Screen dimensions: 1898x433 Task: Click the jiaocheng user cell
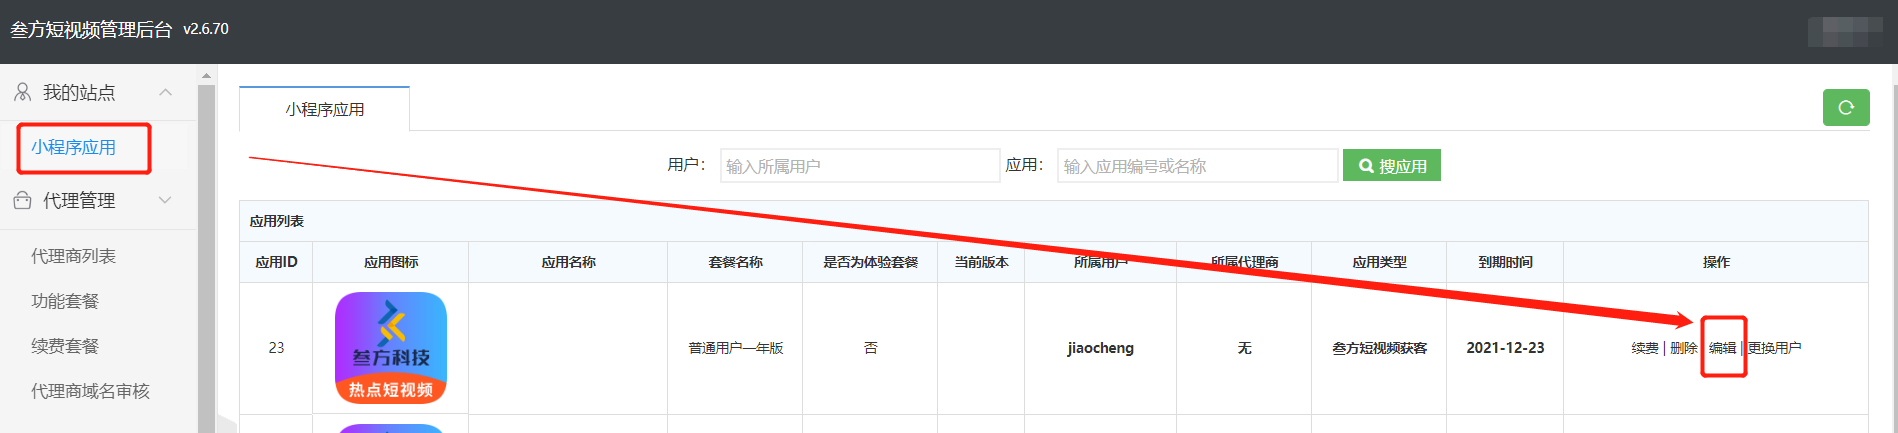point(1100,348)
